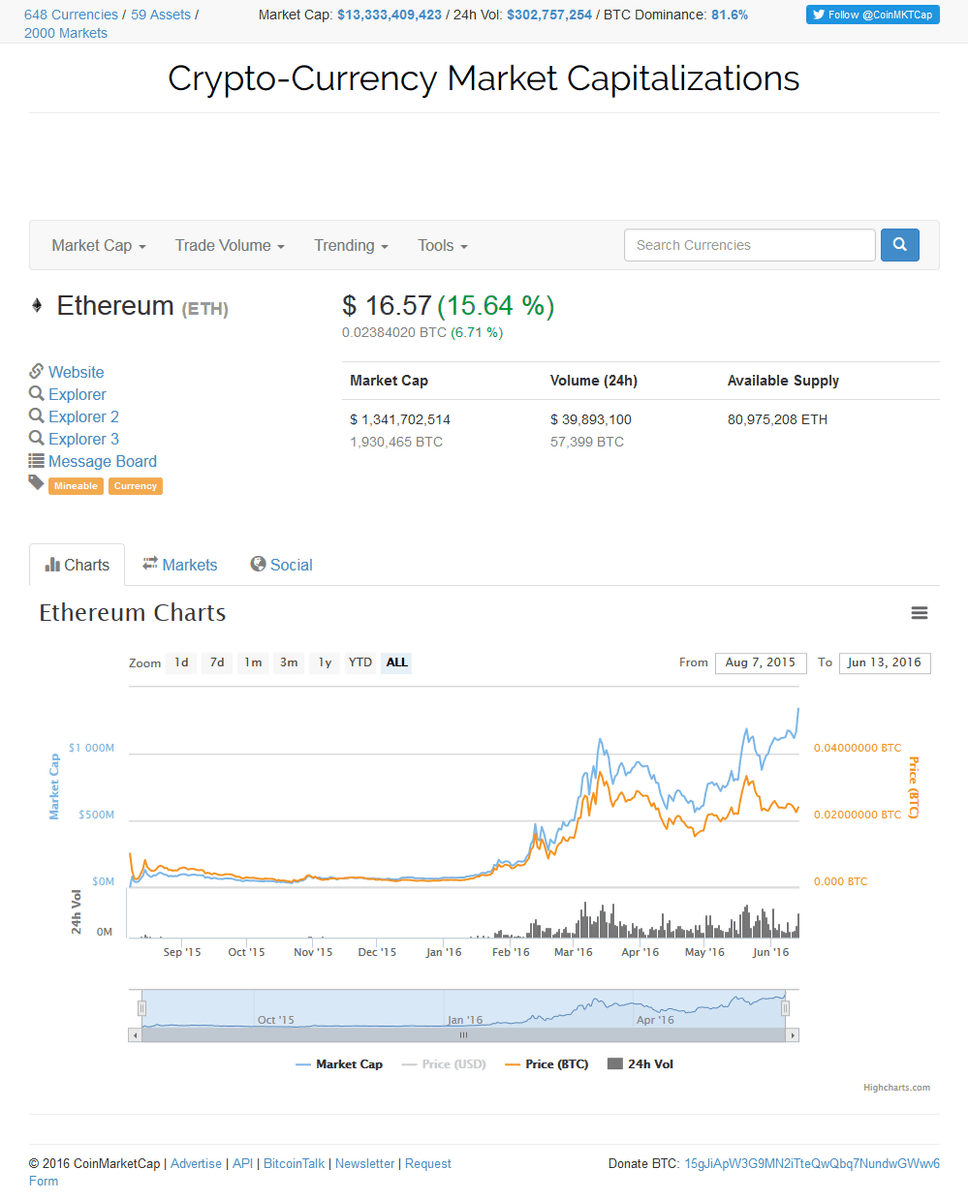The width and height of the screenshot is (968, 1200).
Task: Open the Ethereum Website link
Action: pos(76,372)
